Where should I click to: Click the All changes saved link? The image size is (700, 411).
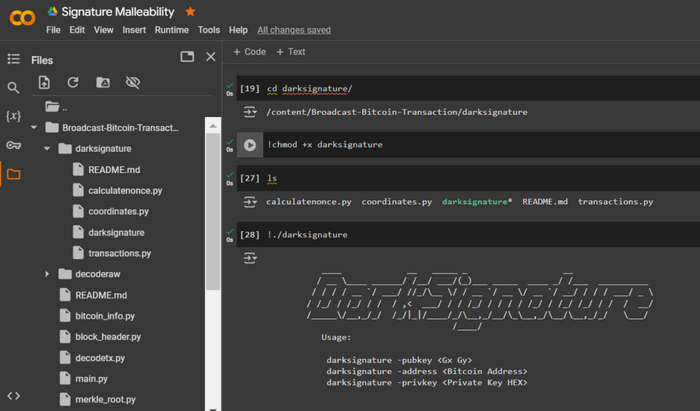tap(293, 30)
